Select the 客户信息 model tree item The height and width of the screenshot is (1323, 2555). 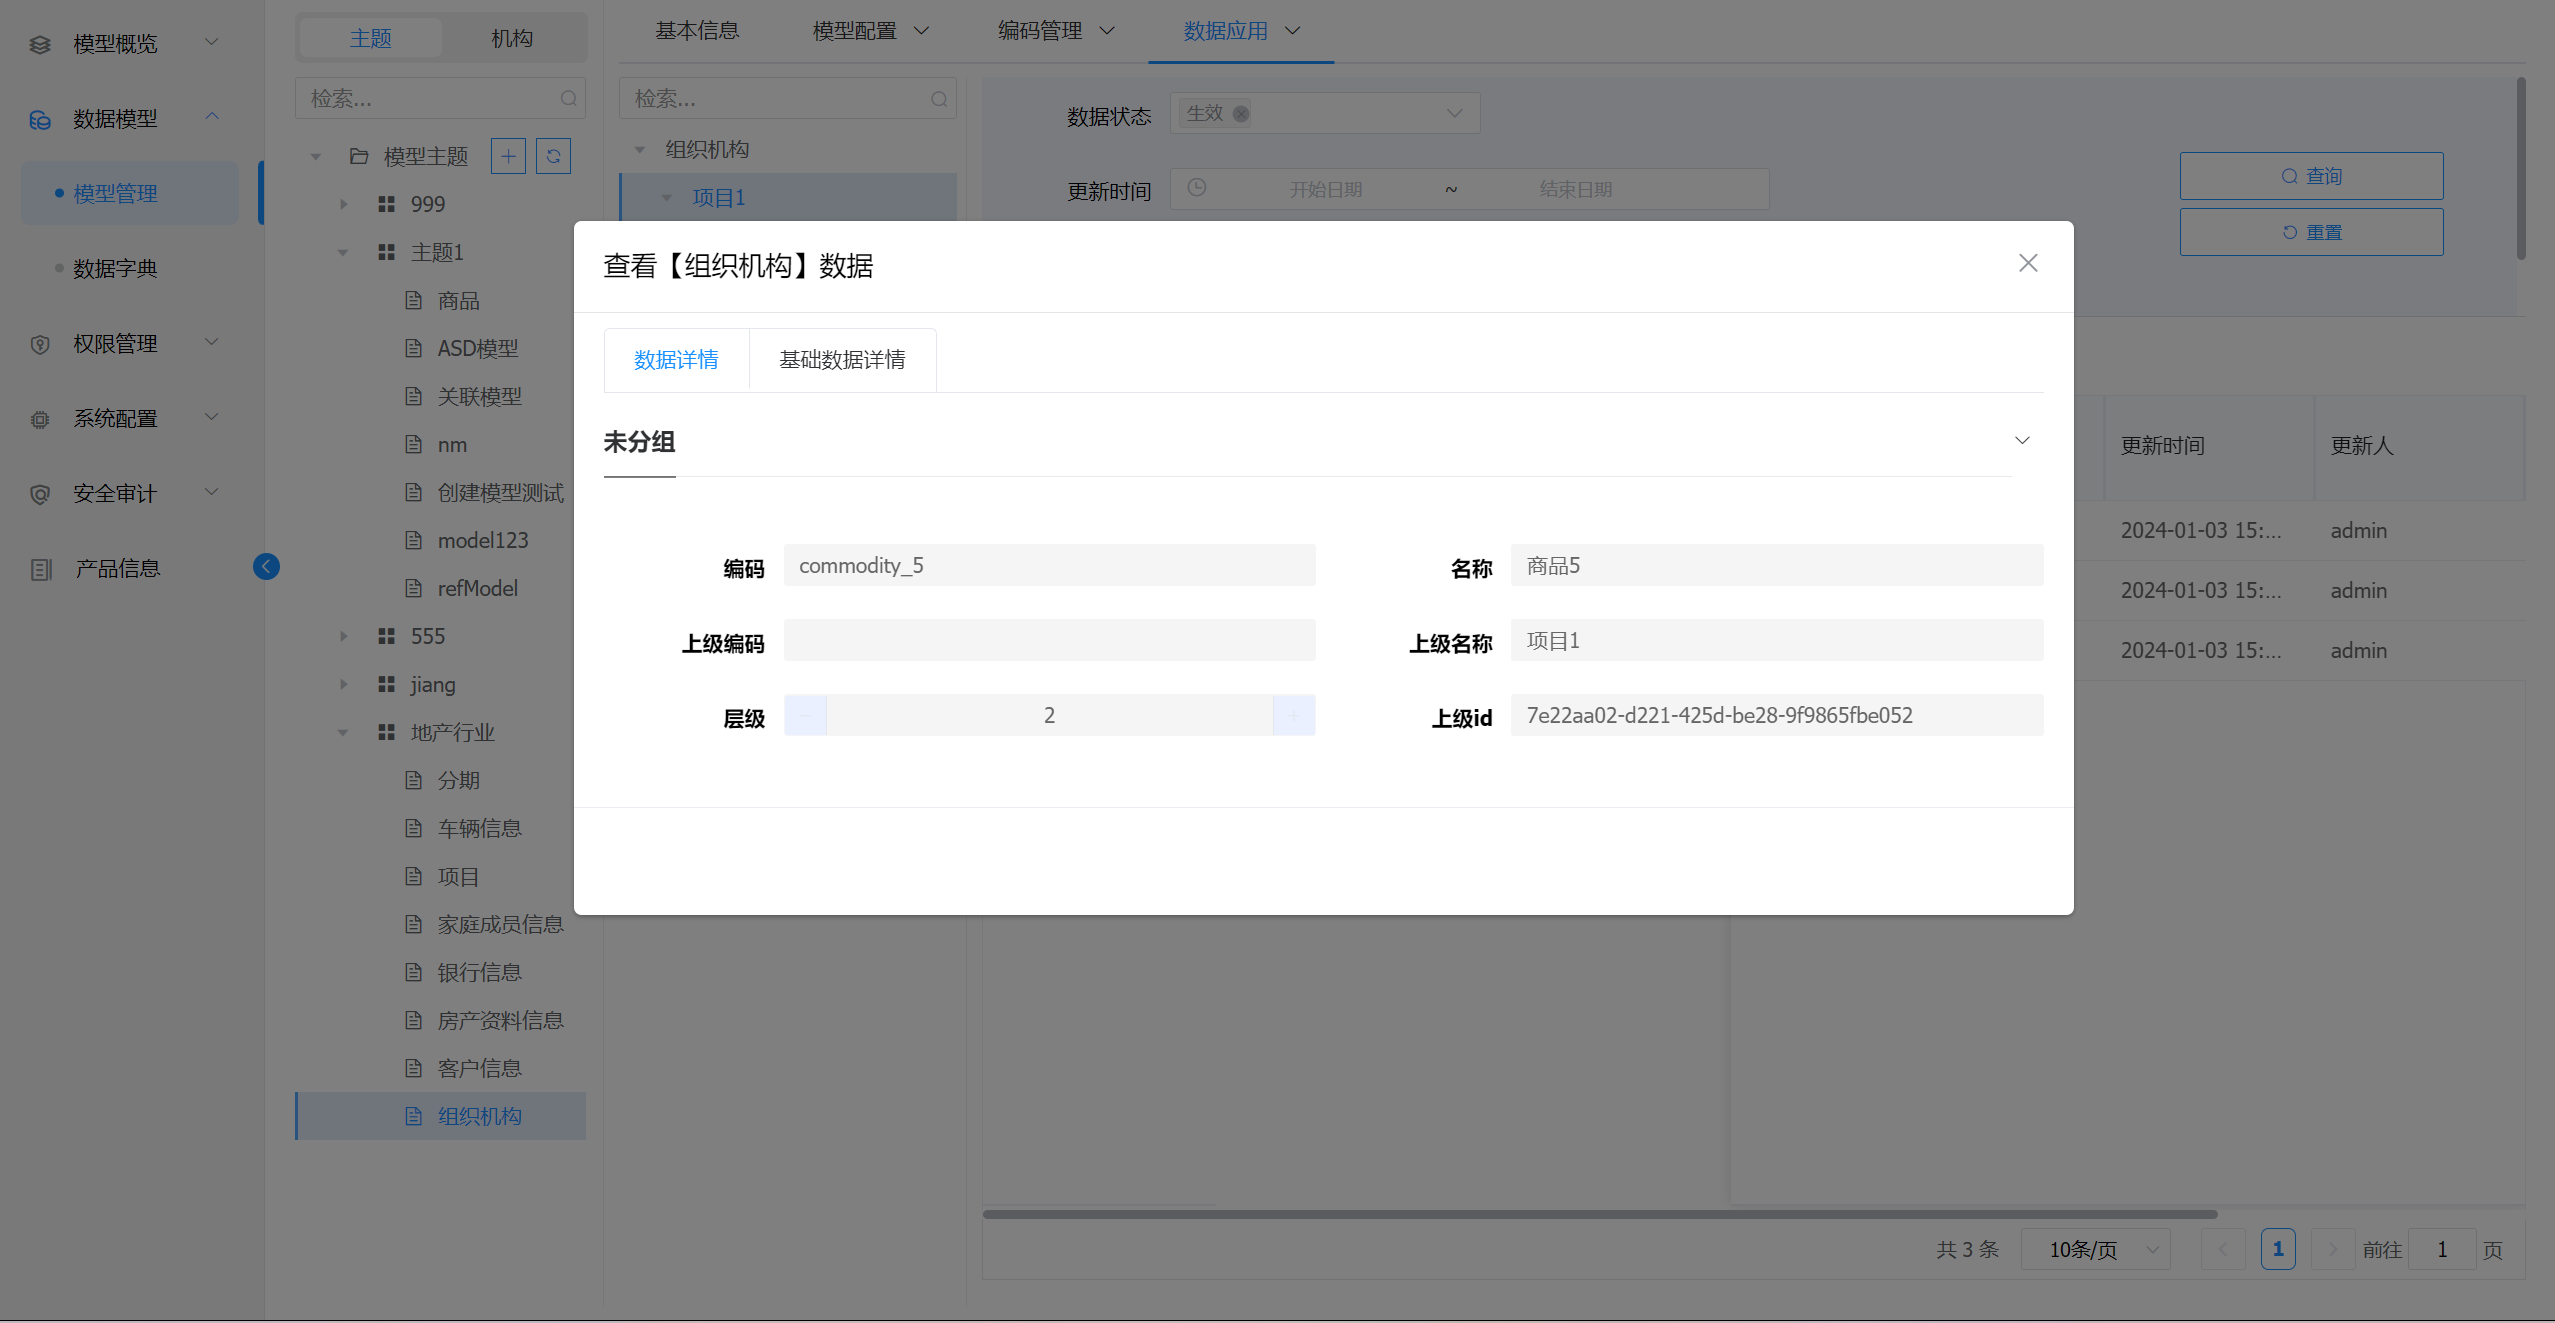tap(479, 1068)
